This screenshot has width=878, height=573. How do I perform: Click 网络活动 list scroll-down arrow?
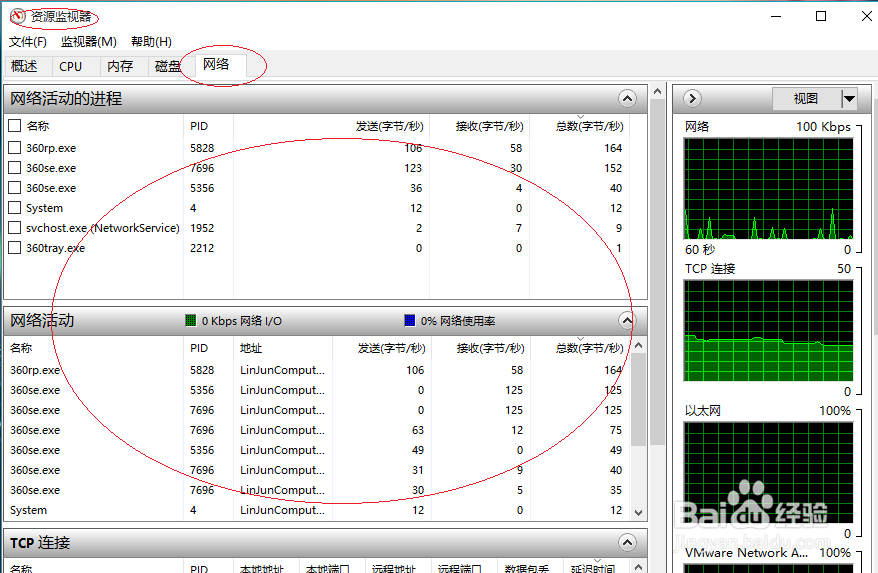pos(638,513)
